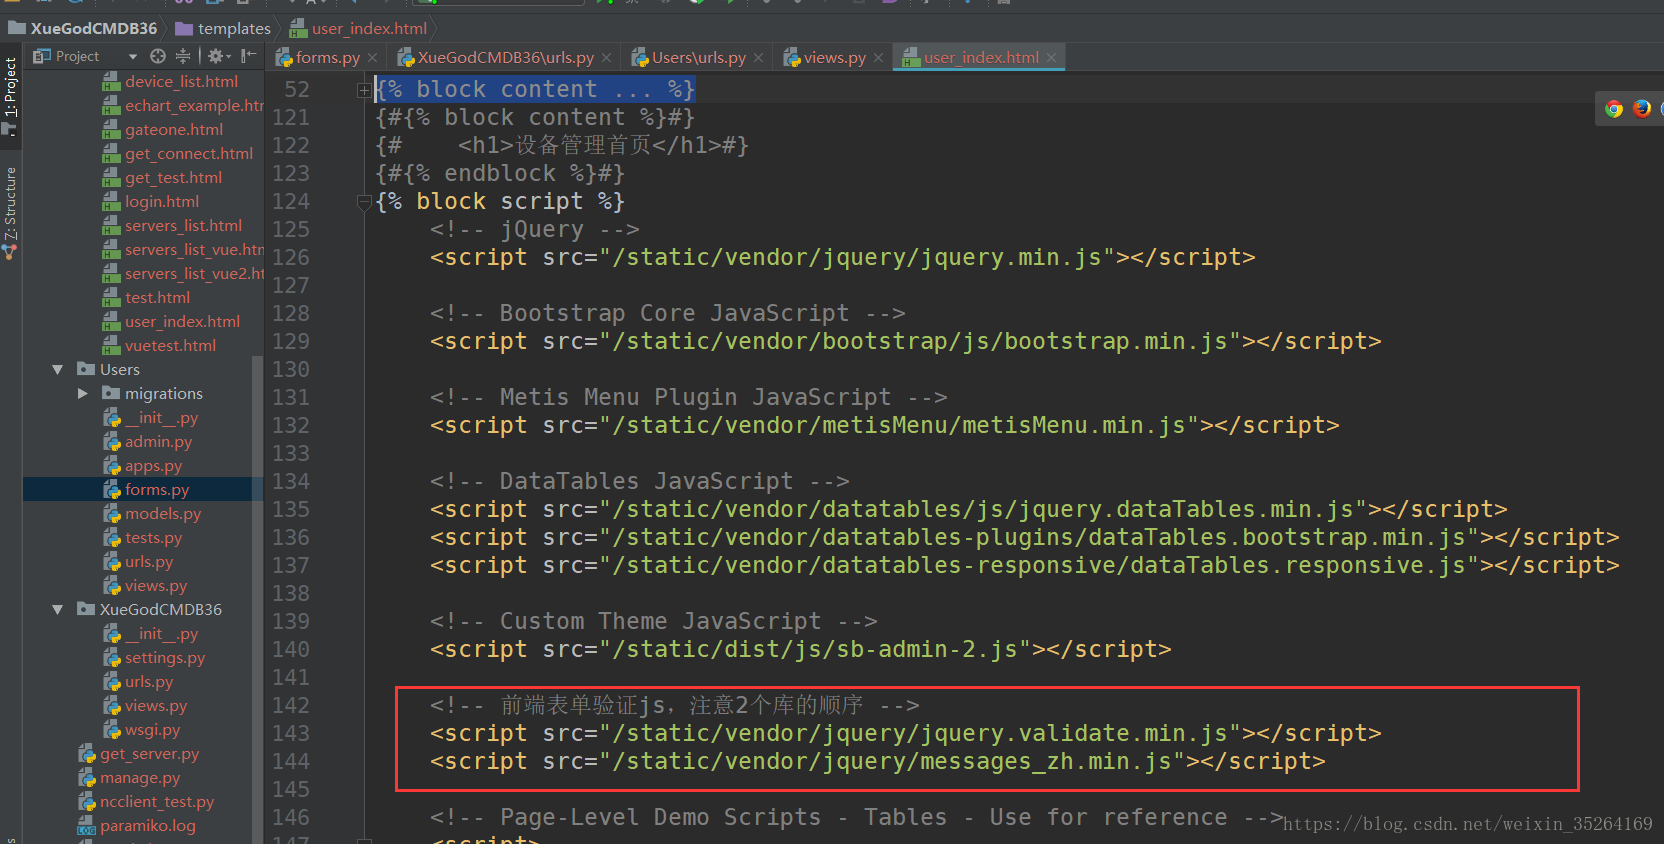Open Project panel gear settings
The width and height of the screenshot is (1664, 844).
pyautogui.click(x=219, y=56)
